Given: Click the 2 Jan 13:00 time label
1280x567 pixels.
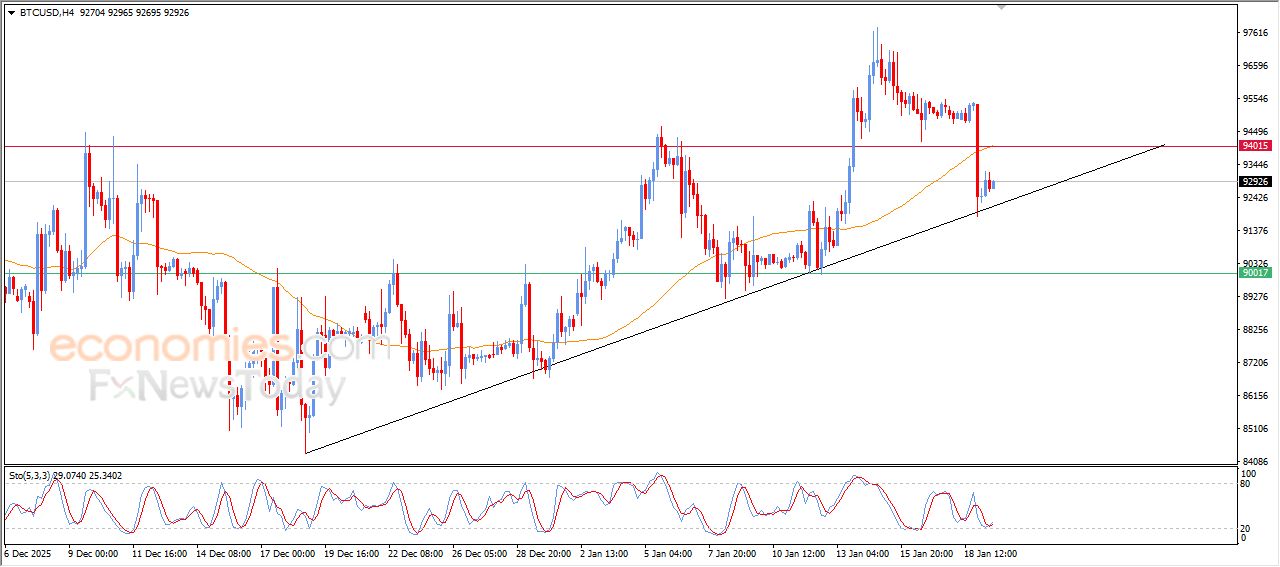Looking at the screenshot, I should tap(605, 553).
